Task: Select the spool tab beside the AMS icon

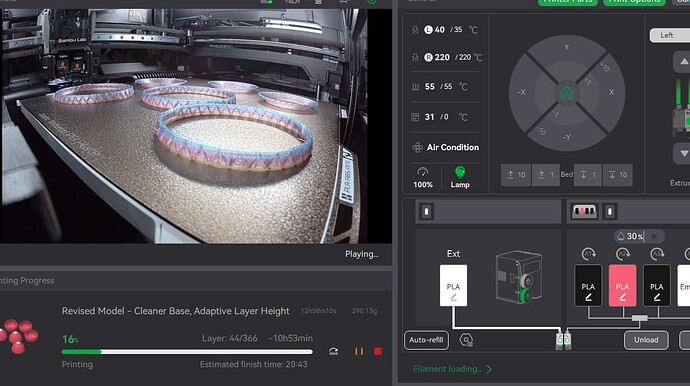Action: tap(609, 212)
